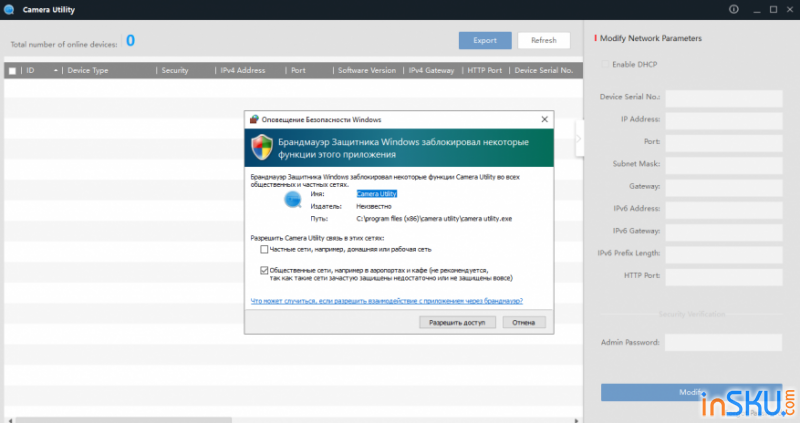The height and width of the screenshot is (423, 800).
Task: Click the IPv4 Address column header
Action: tap(243, 70)
